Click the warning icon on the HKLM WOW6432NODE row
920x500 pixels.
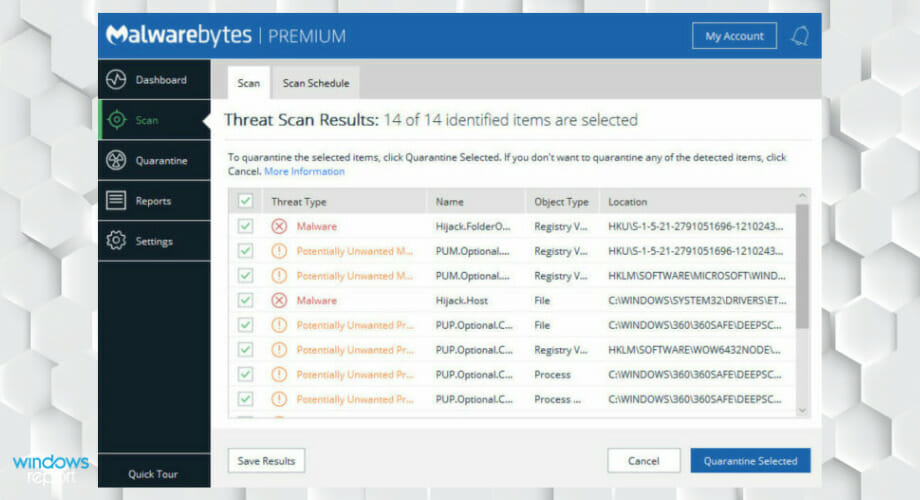279,349
